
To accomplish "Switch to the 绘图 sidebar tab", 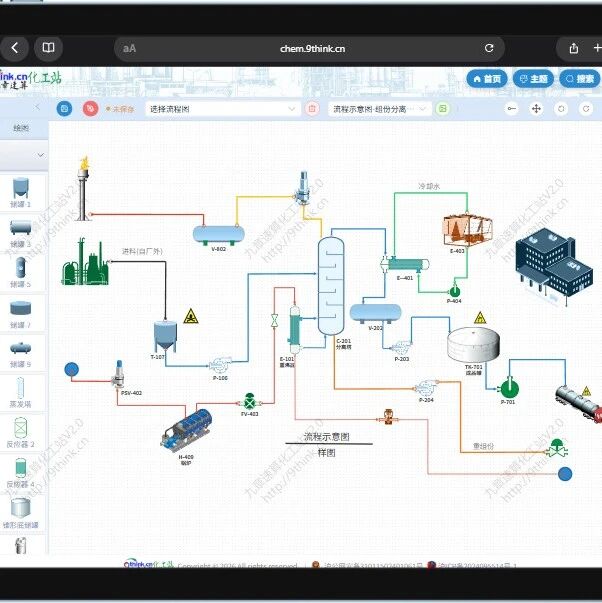I will (x=21, y=128).
